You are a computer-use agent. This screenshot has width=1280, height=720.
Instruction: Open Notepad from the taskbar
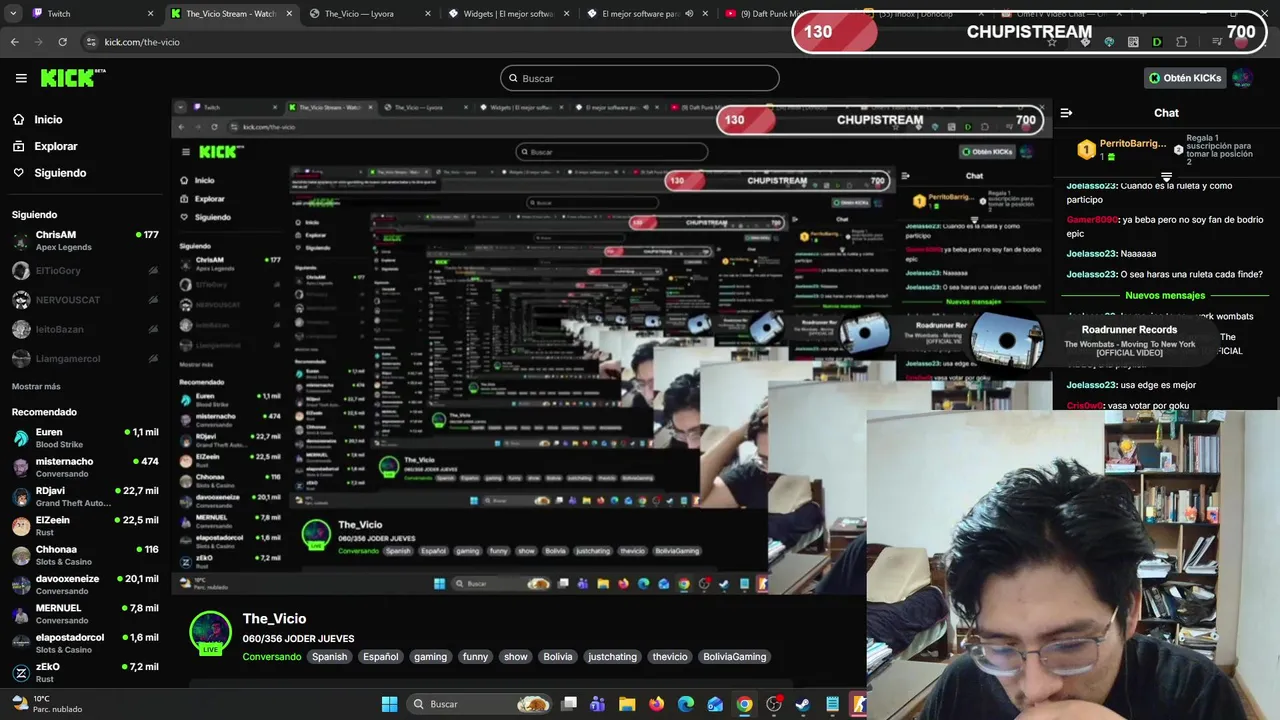(832, 704)
